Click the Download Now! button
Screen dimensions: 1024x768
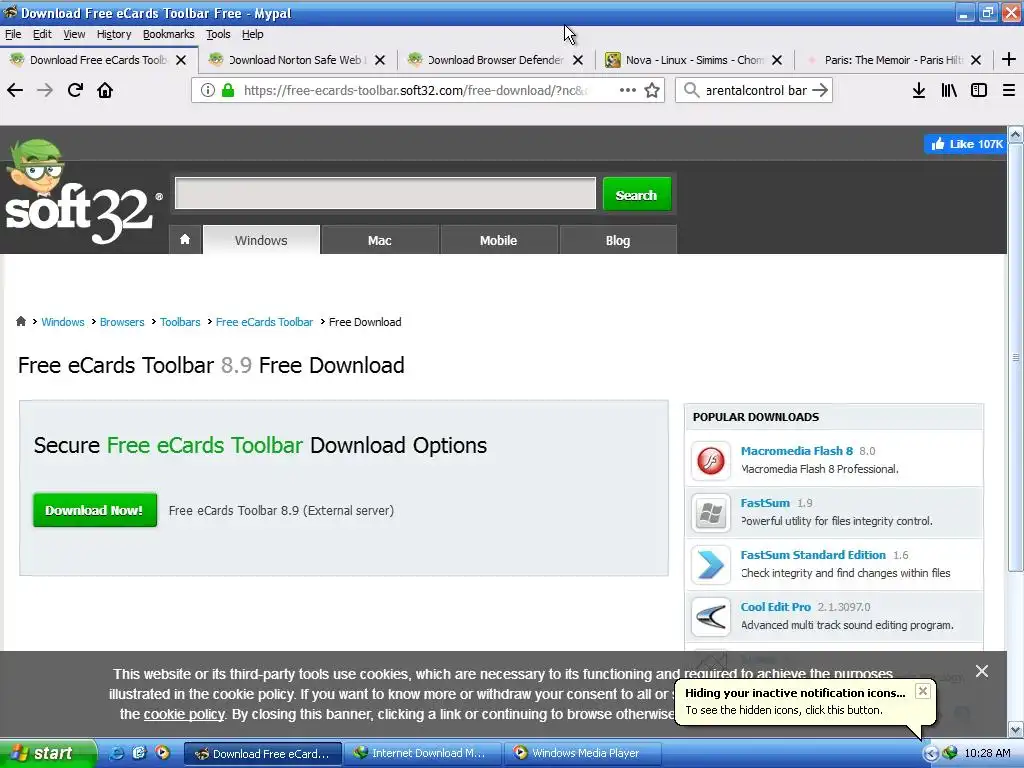pyautogui.click(x=95, y=510)
